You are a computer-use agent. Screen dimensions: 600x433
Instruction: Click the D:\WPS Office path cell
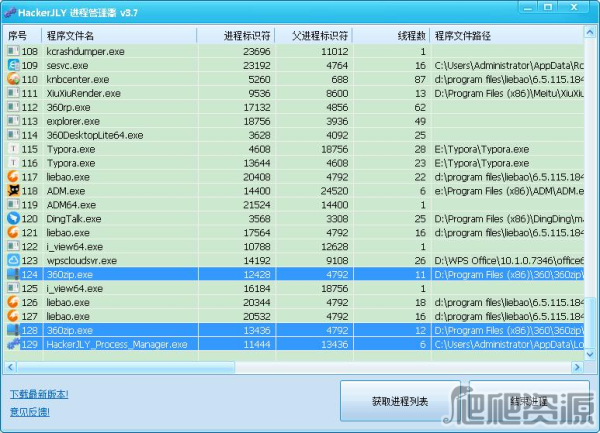click(509, 260)
